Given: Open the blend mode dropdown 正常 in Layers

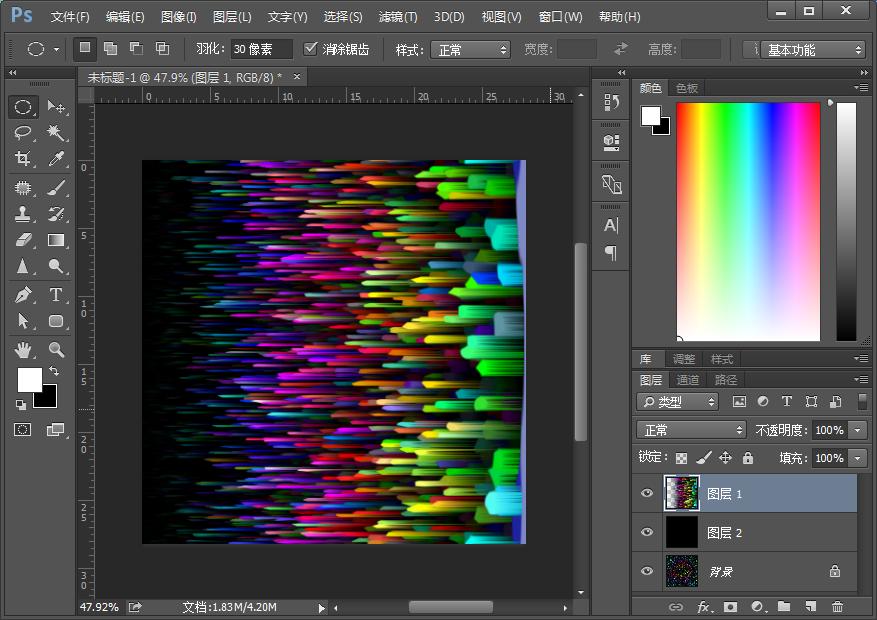Looking at the screenshot, I should [691, 430].
